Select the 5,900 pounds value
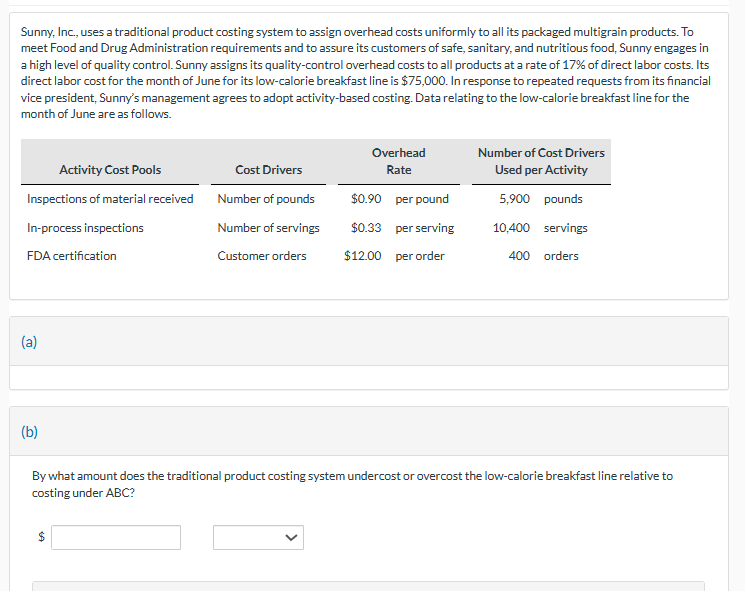The width and height of the screenshot is (745, 591). point(541,199)
